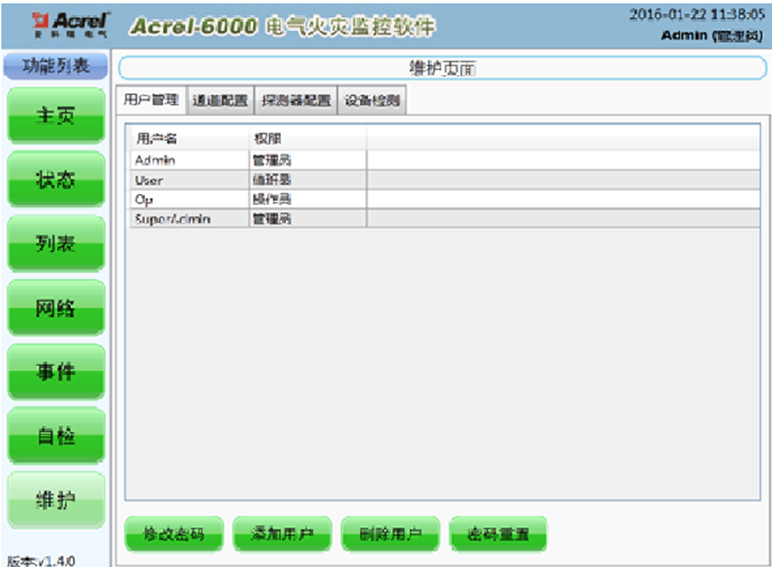Click the 添加用户 button
This screenshot has width=772, height=567.
[x=282, y=535]
